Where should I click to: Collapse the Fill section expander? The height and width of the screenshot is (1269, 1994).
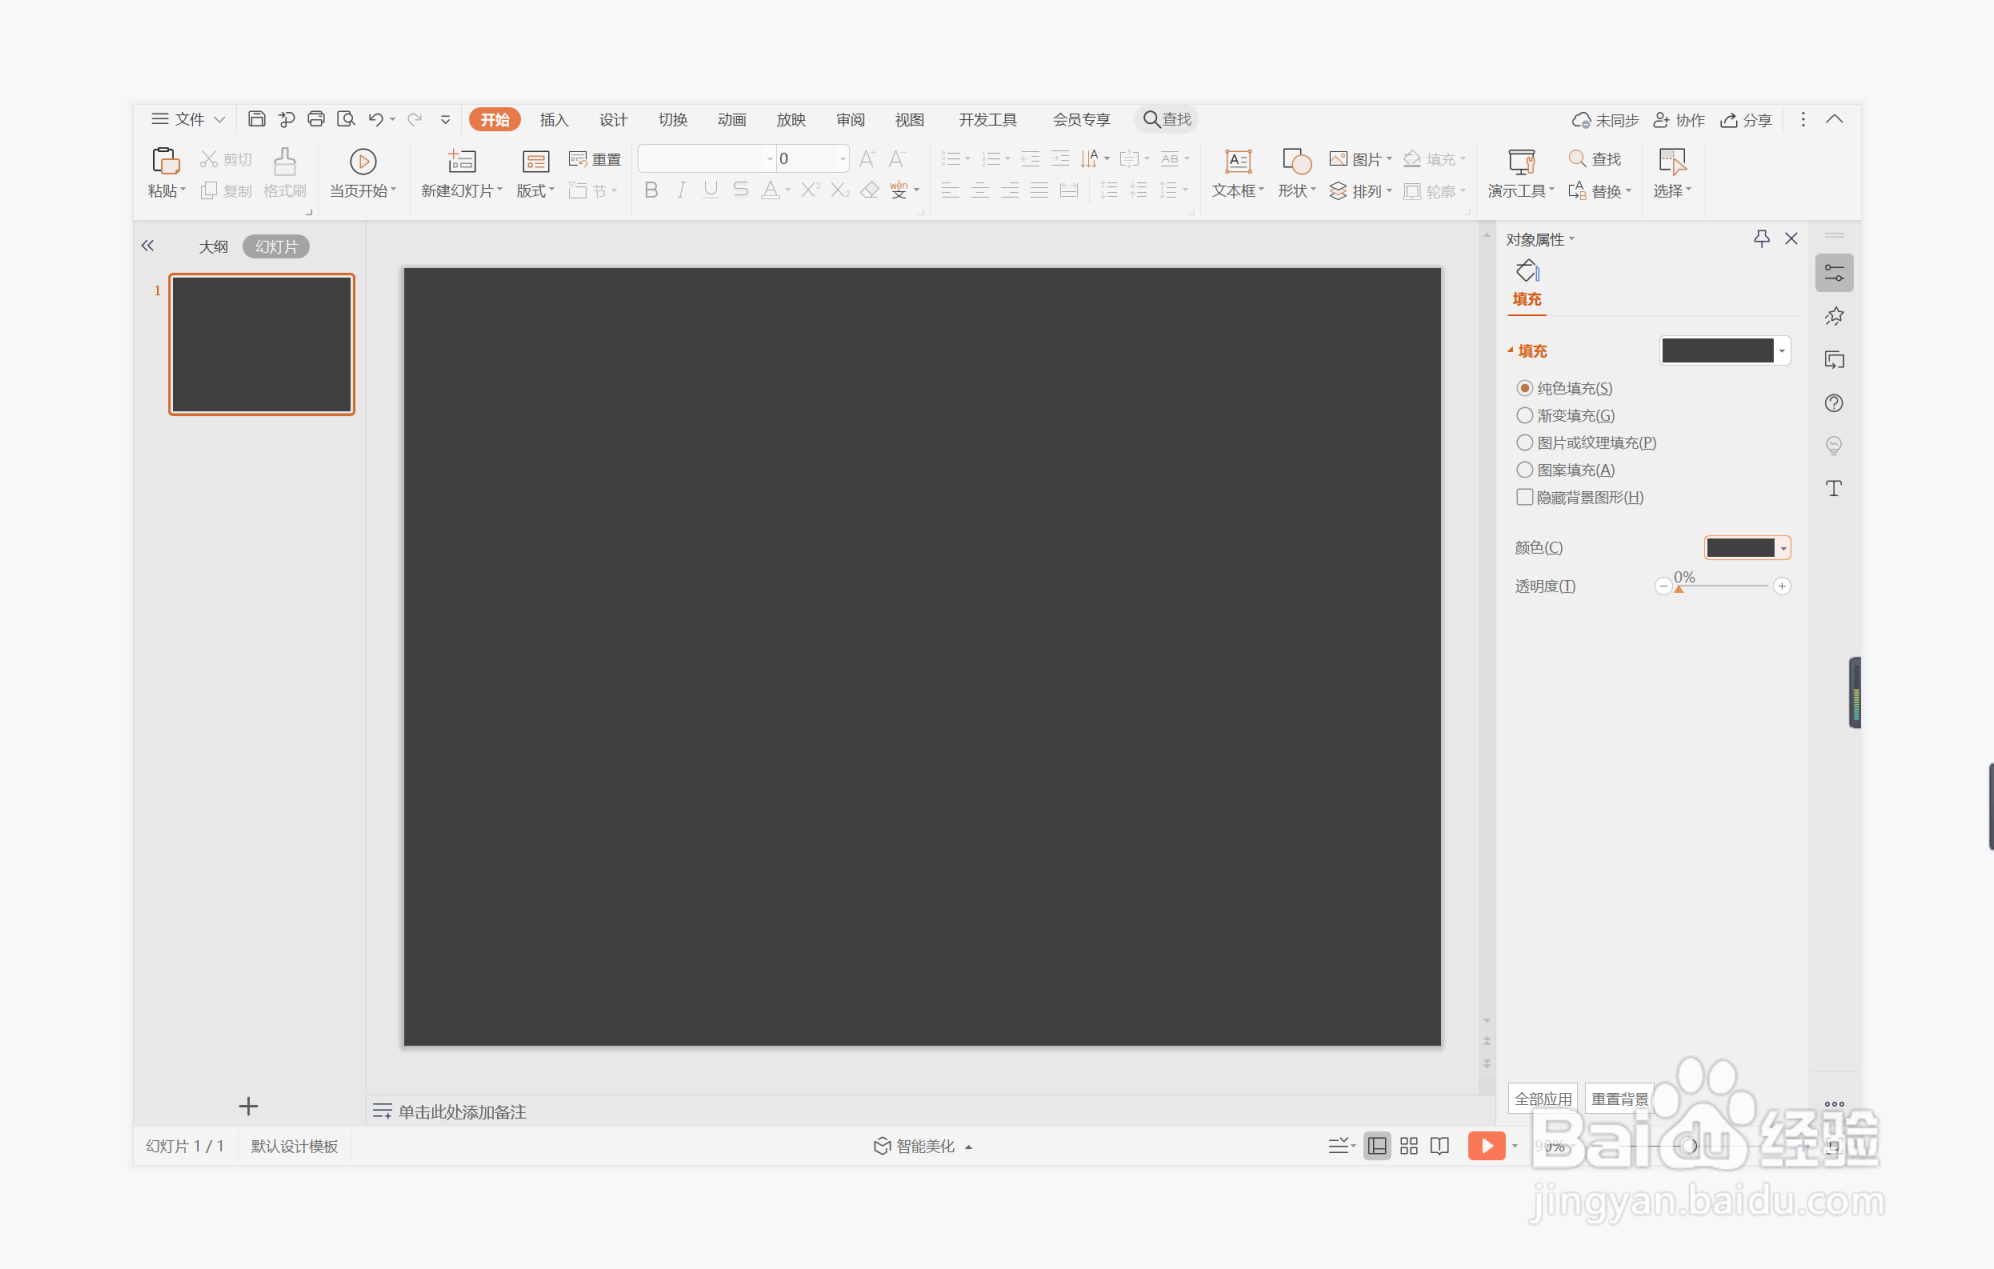[x=1510, y=350]
